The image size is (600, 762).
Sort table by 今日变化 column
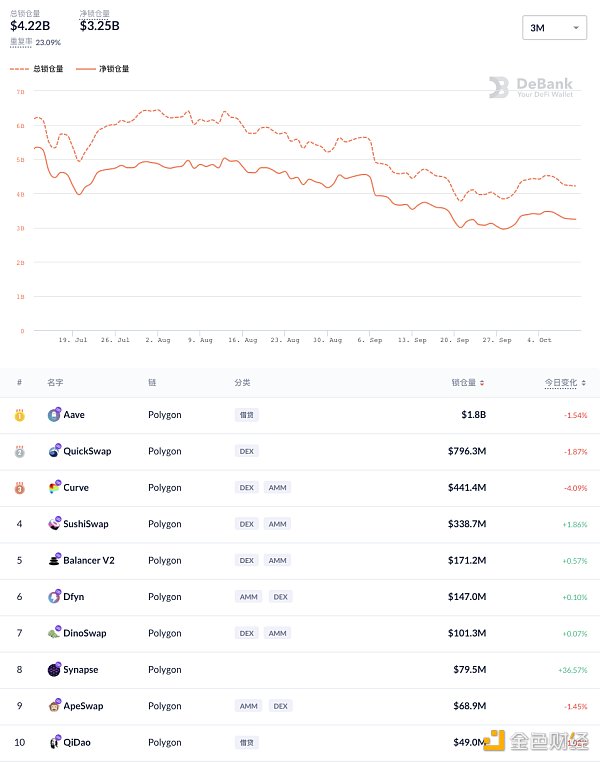point(565,382)
